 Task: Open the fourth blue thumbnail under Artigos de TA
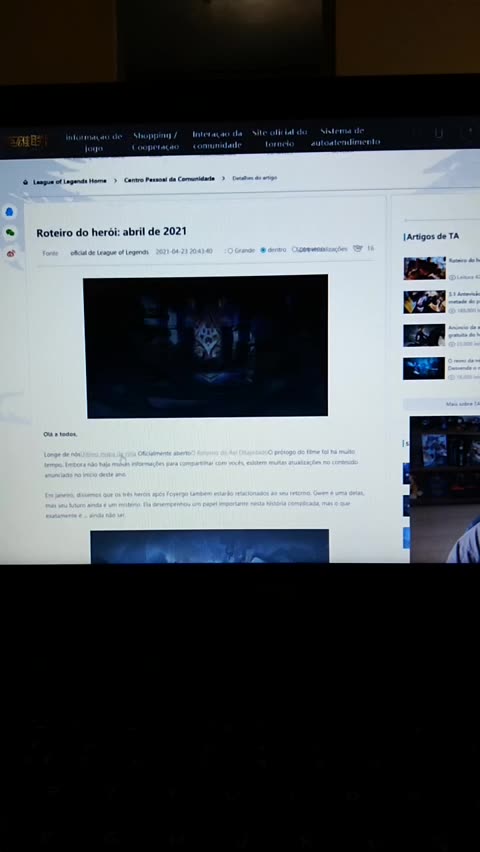(424, 368)
